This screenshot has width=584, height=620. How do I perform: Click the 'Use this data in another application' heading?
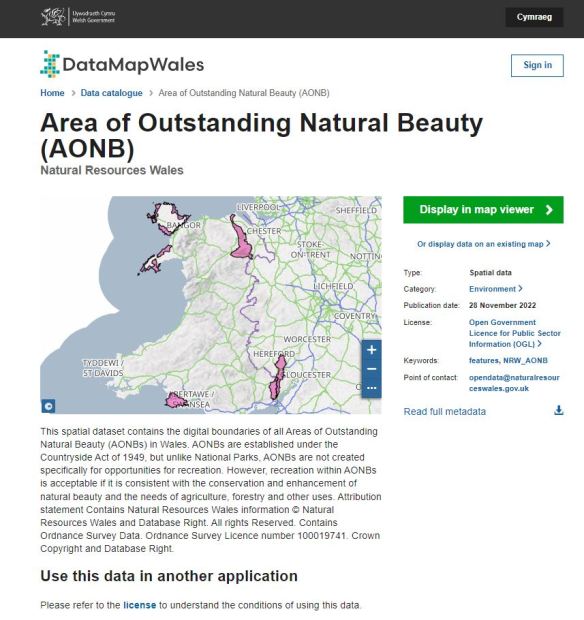(169, 576)
